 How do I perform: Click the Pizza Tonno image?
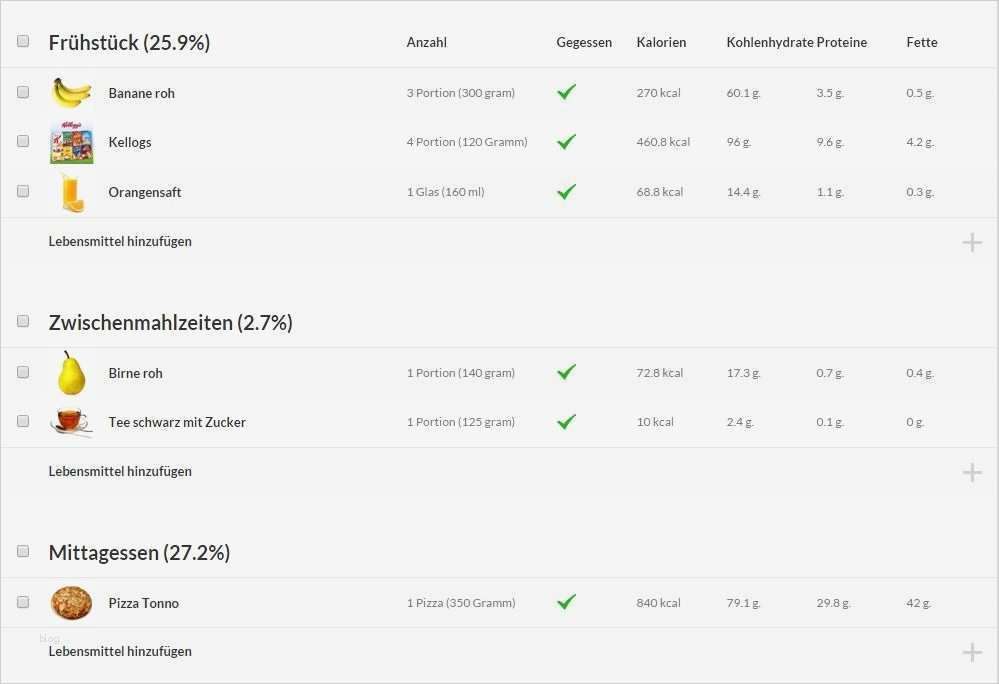click(72, 603)
